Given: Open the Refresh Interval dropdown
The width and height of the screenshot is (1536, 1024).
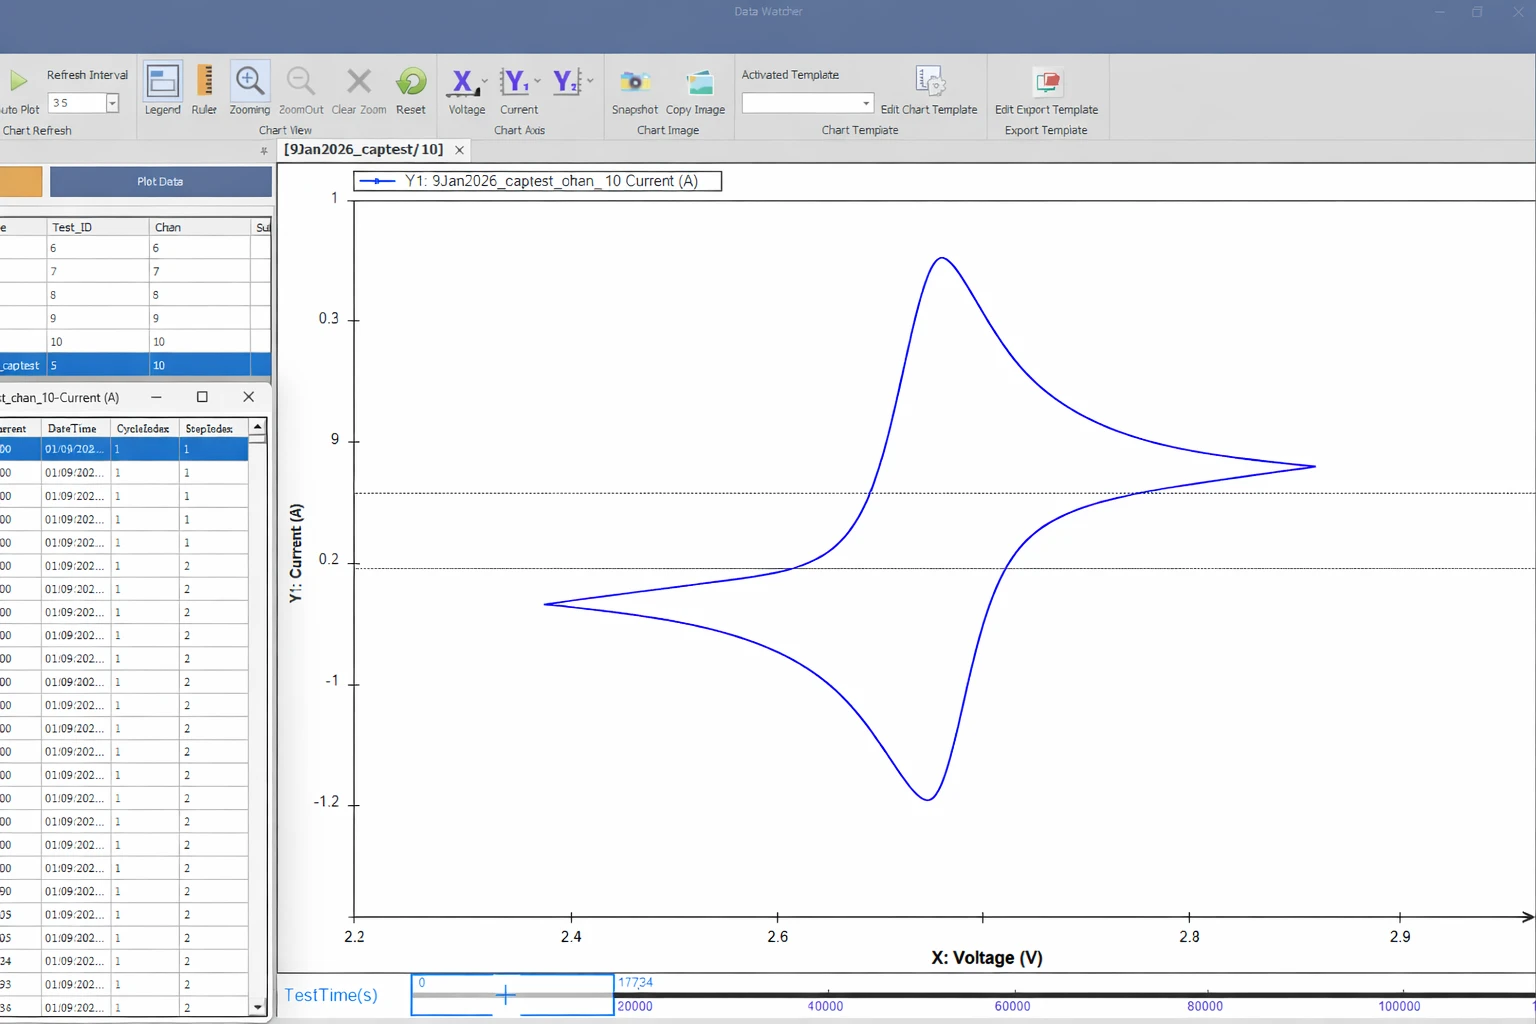Looking at the screenshot, I should (x=110, y=102).
